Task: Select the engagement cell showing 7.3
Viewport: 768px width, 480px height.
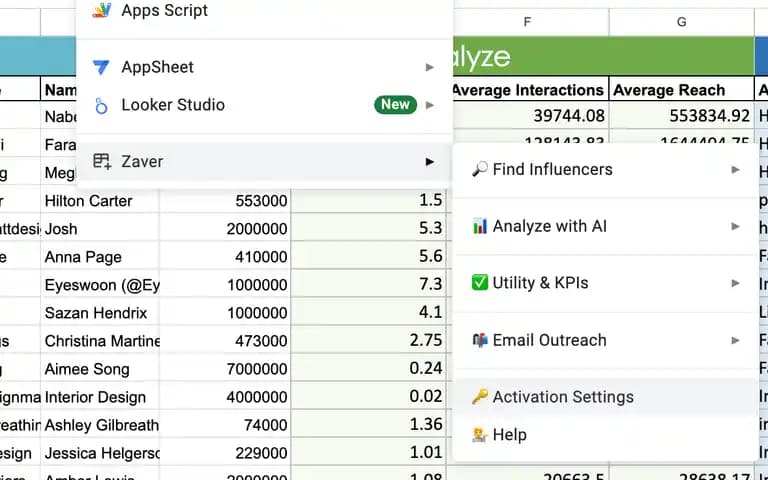Action: pyautogui.click(x=368, y=285)
